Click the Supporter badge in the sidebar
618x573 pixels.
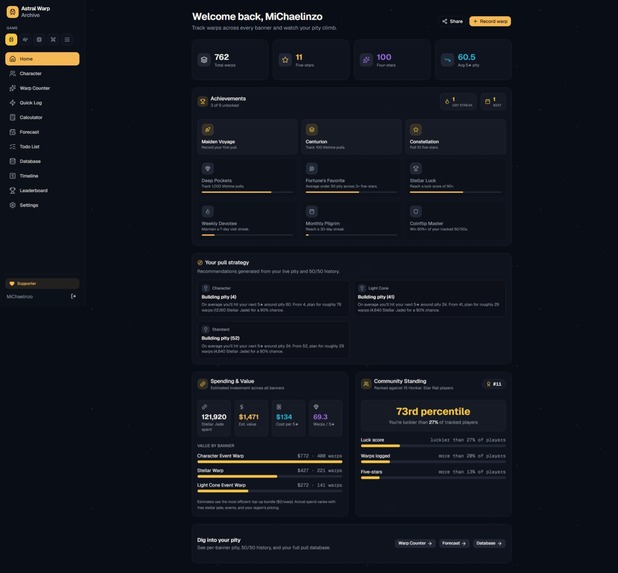pyautogui.click(x=42, y=283)
